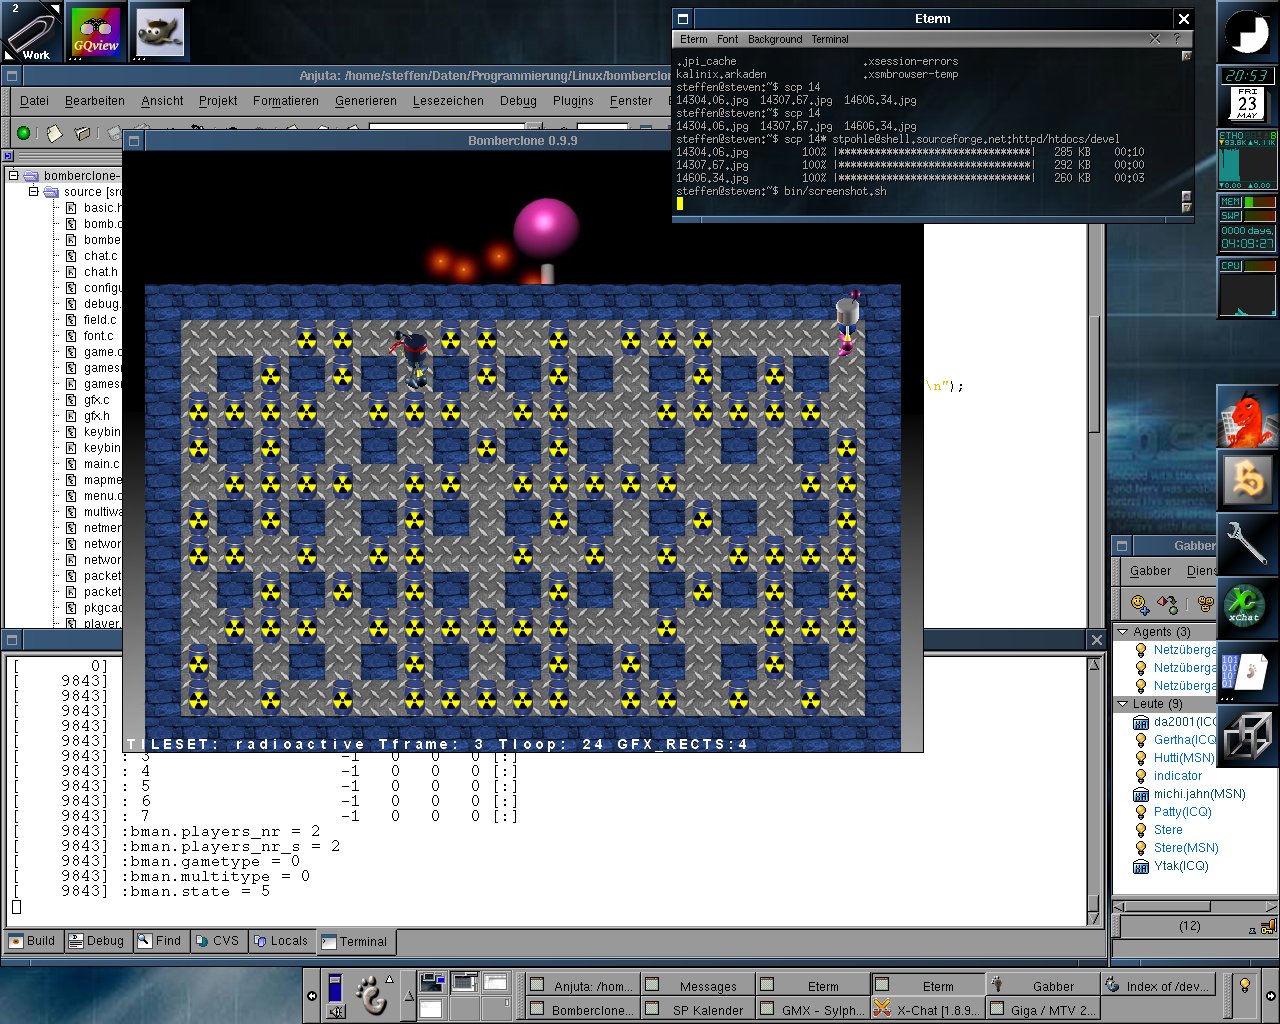Viewport: 1280px width, 1024px height.
Task: Collapse the Agents group in Gabber
Action: click(x=1123, y=632)
